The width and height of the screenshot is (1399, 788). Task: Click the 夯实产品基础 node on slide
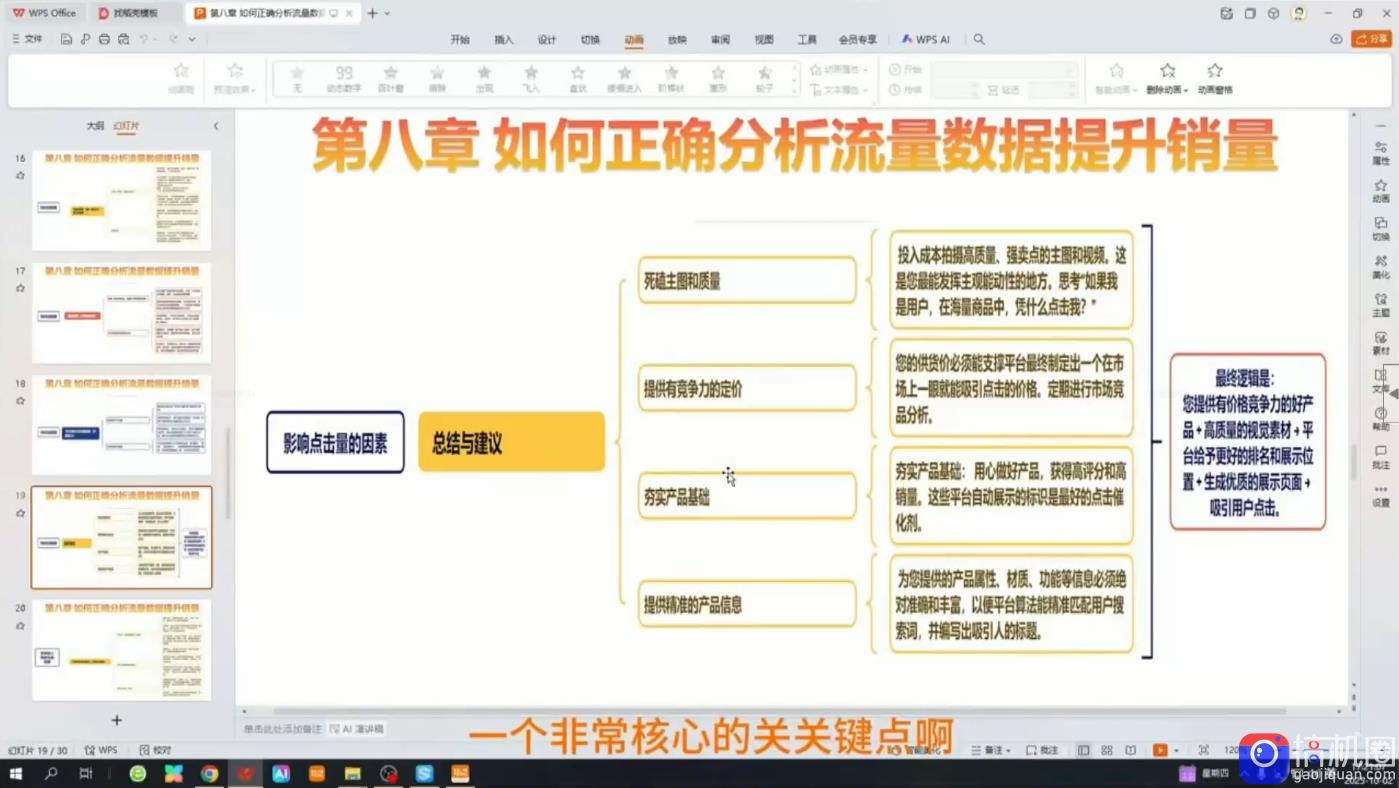point(747,496)
